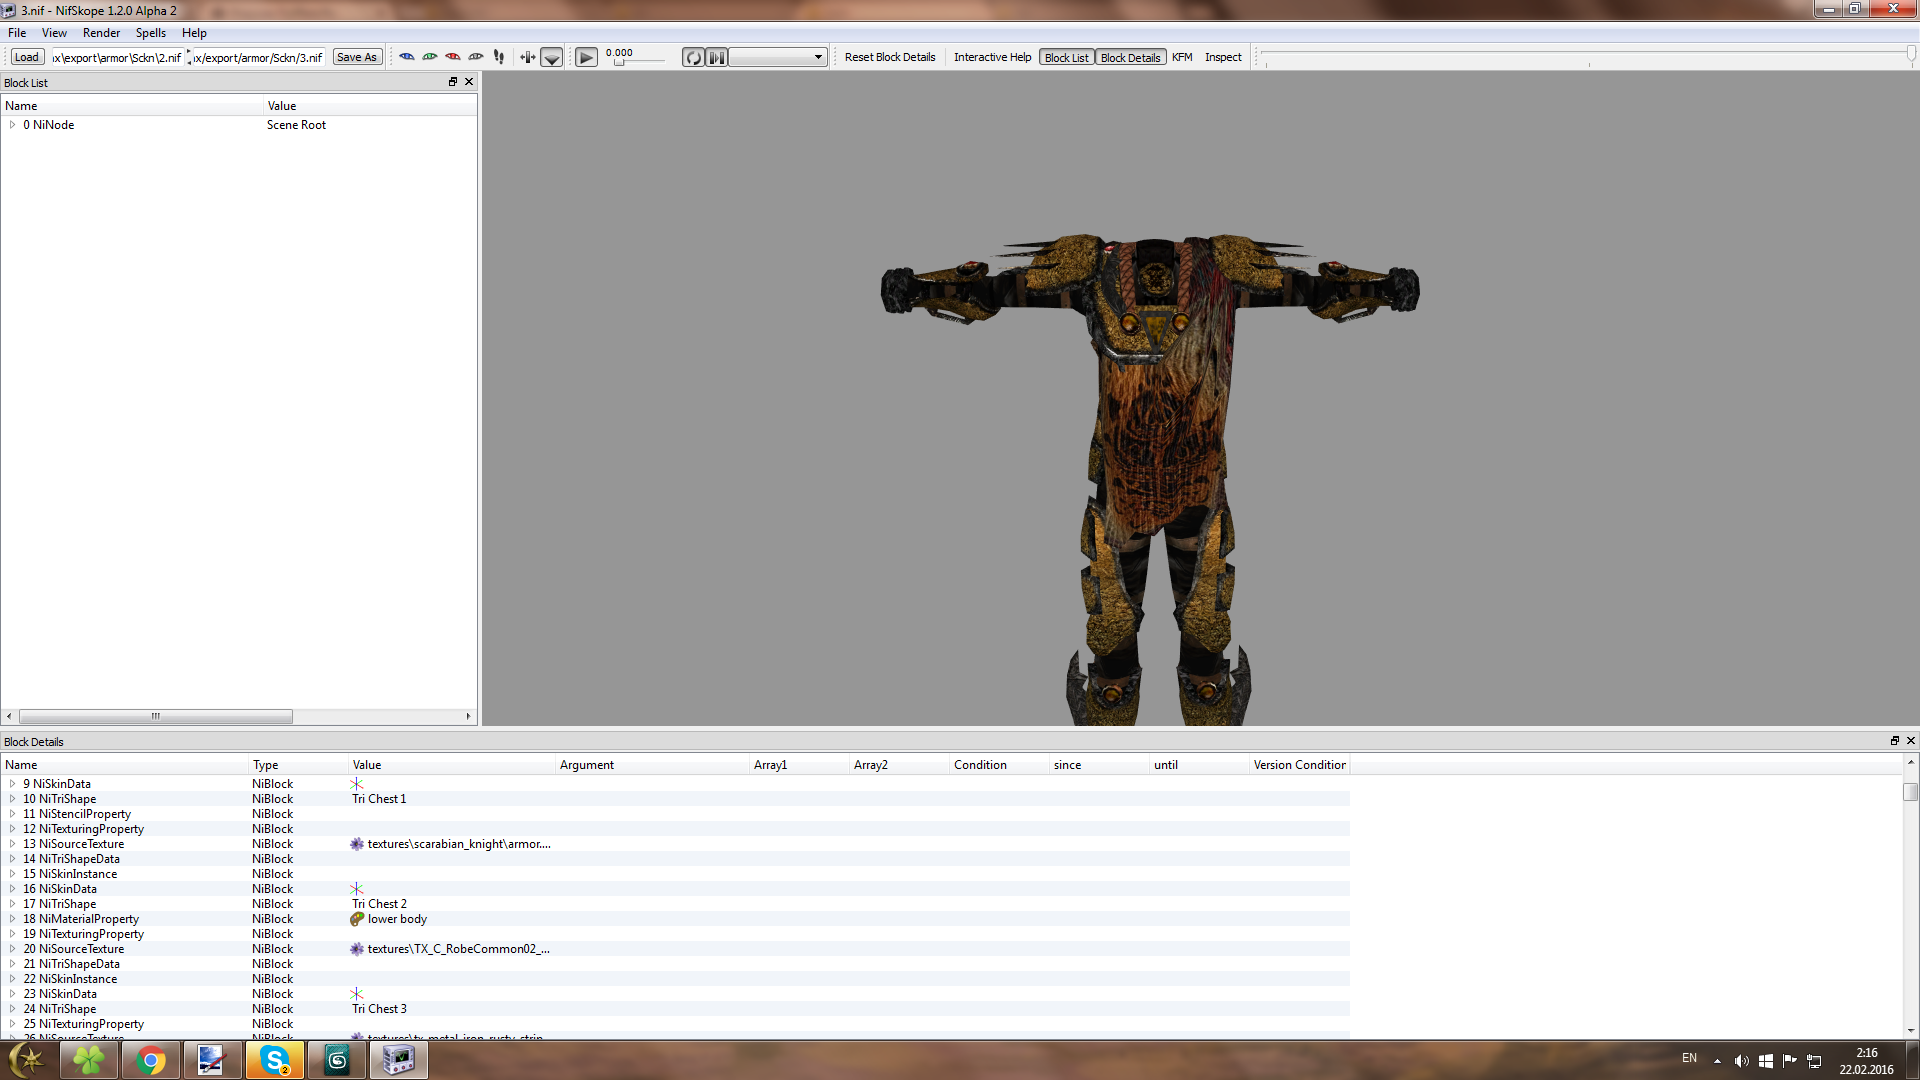Click the red eye side view icon
Viewport: 1920px width, 1080px height.
coord(453,57)
